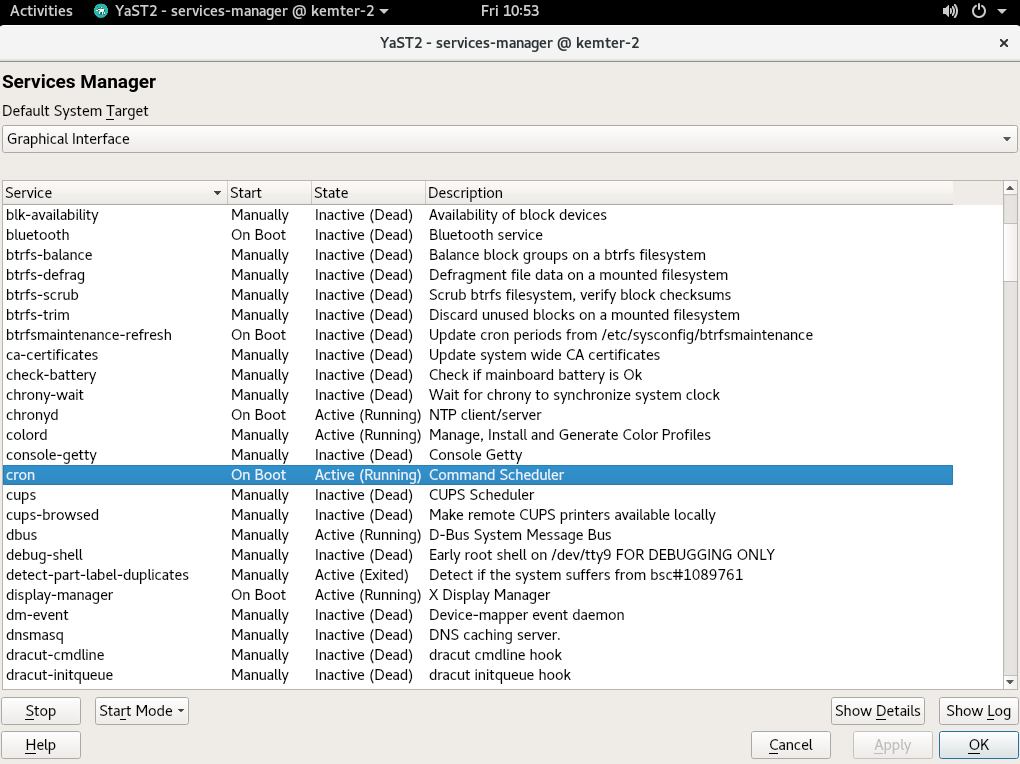This screenshot has width=1020, height=764.
Task: Click the YaST2 app icon in top bar
Action: point(102,11)
